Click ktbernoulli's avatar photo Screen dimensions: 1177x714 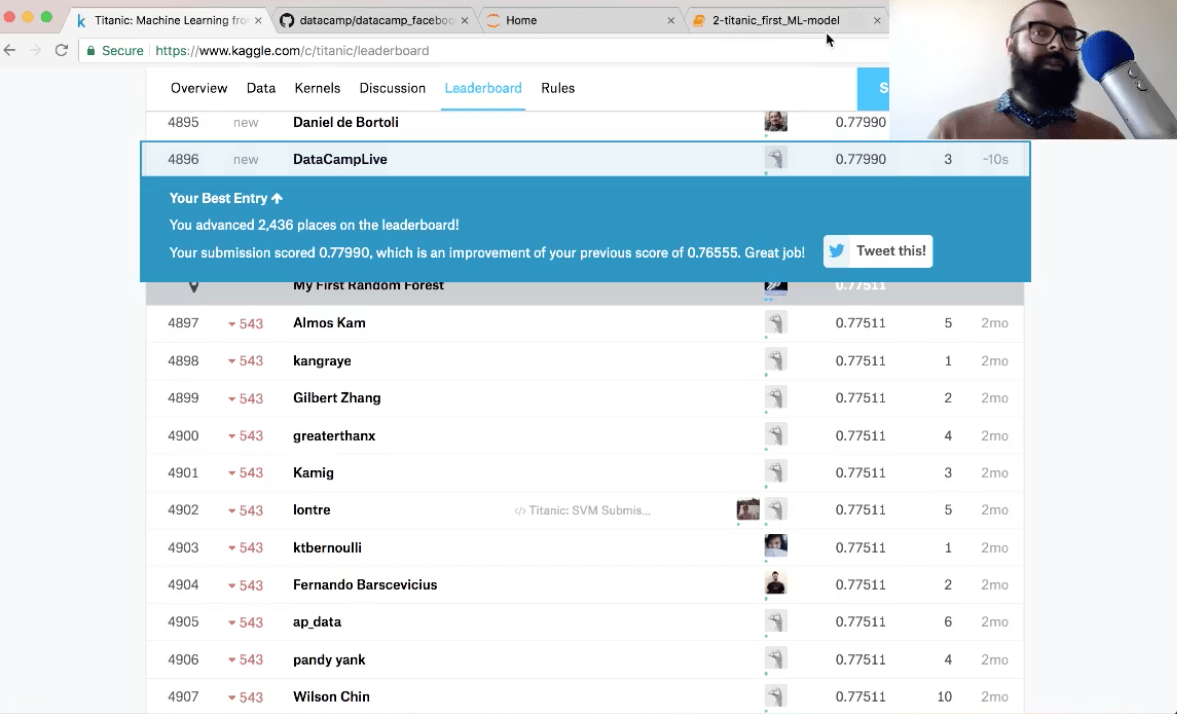[x=775, y=546]
